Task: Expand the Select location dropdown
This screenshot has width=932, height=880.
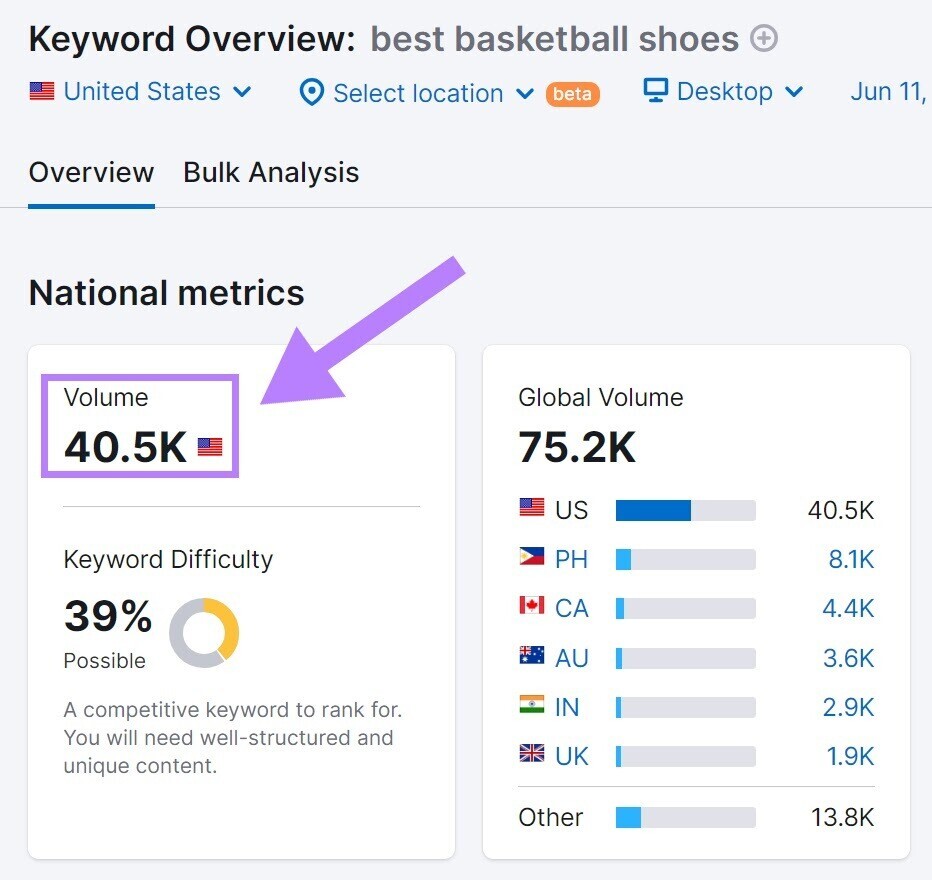Action: pyautogui.click(x=417, y=93)
